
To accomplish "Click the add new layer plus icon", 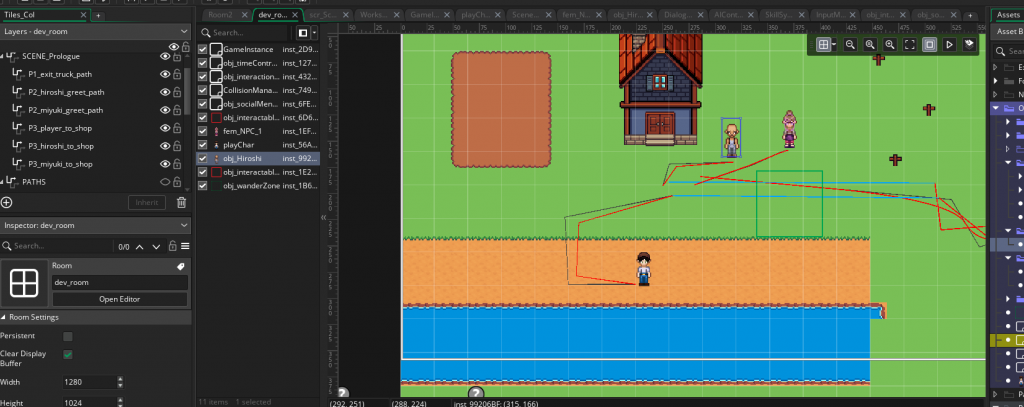I will click(8, 203).
